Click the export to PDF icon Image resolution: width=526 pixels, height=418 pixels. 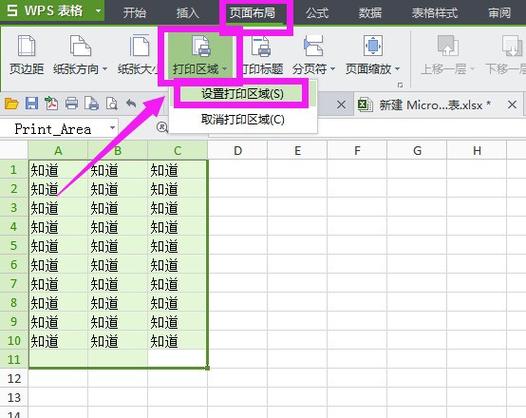(x=51, y=104)
